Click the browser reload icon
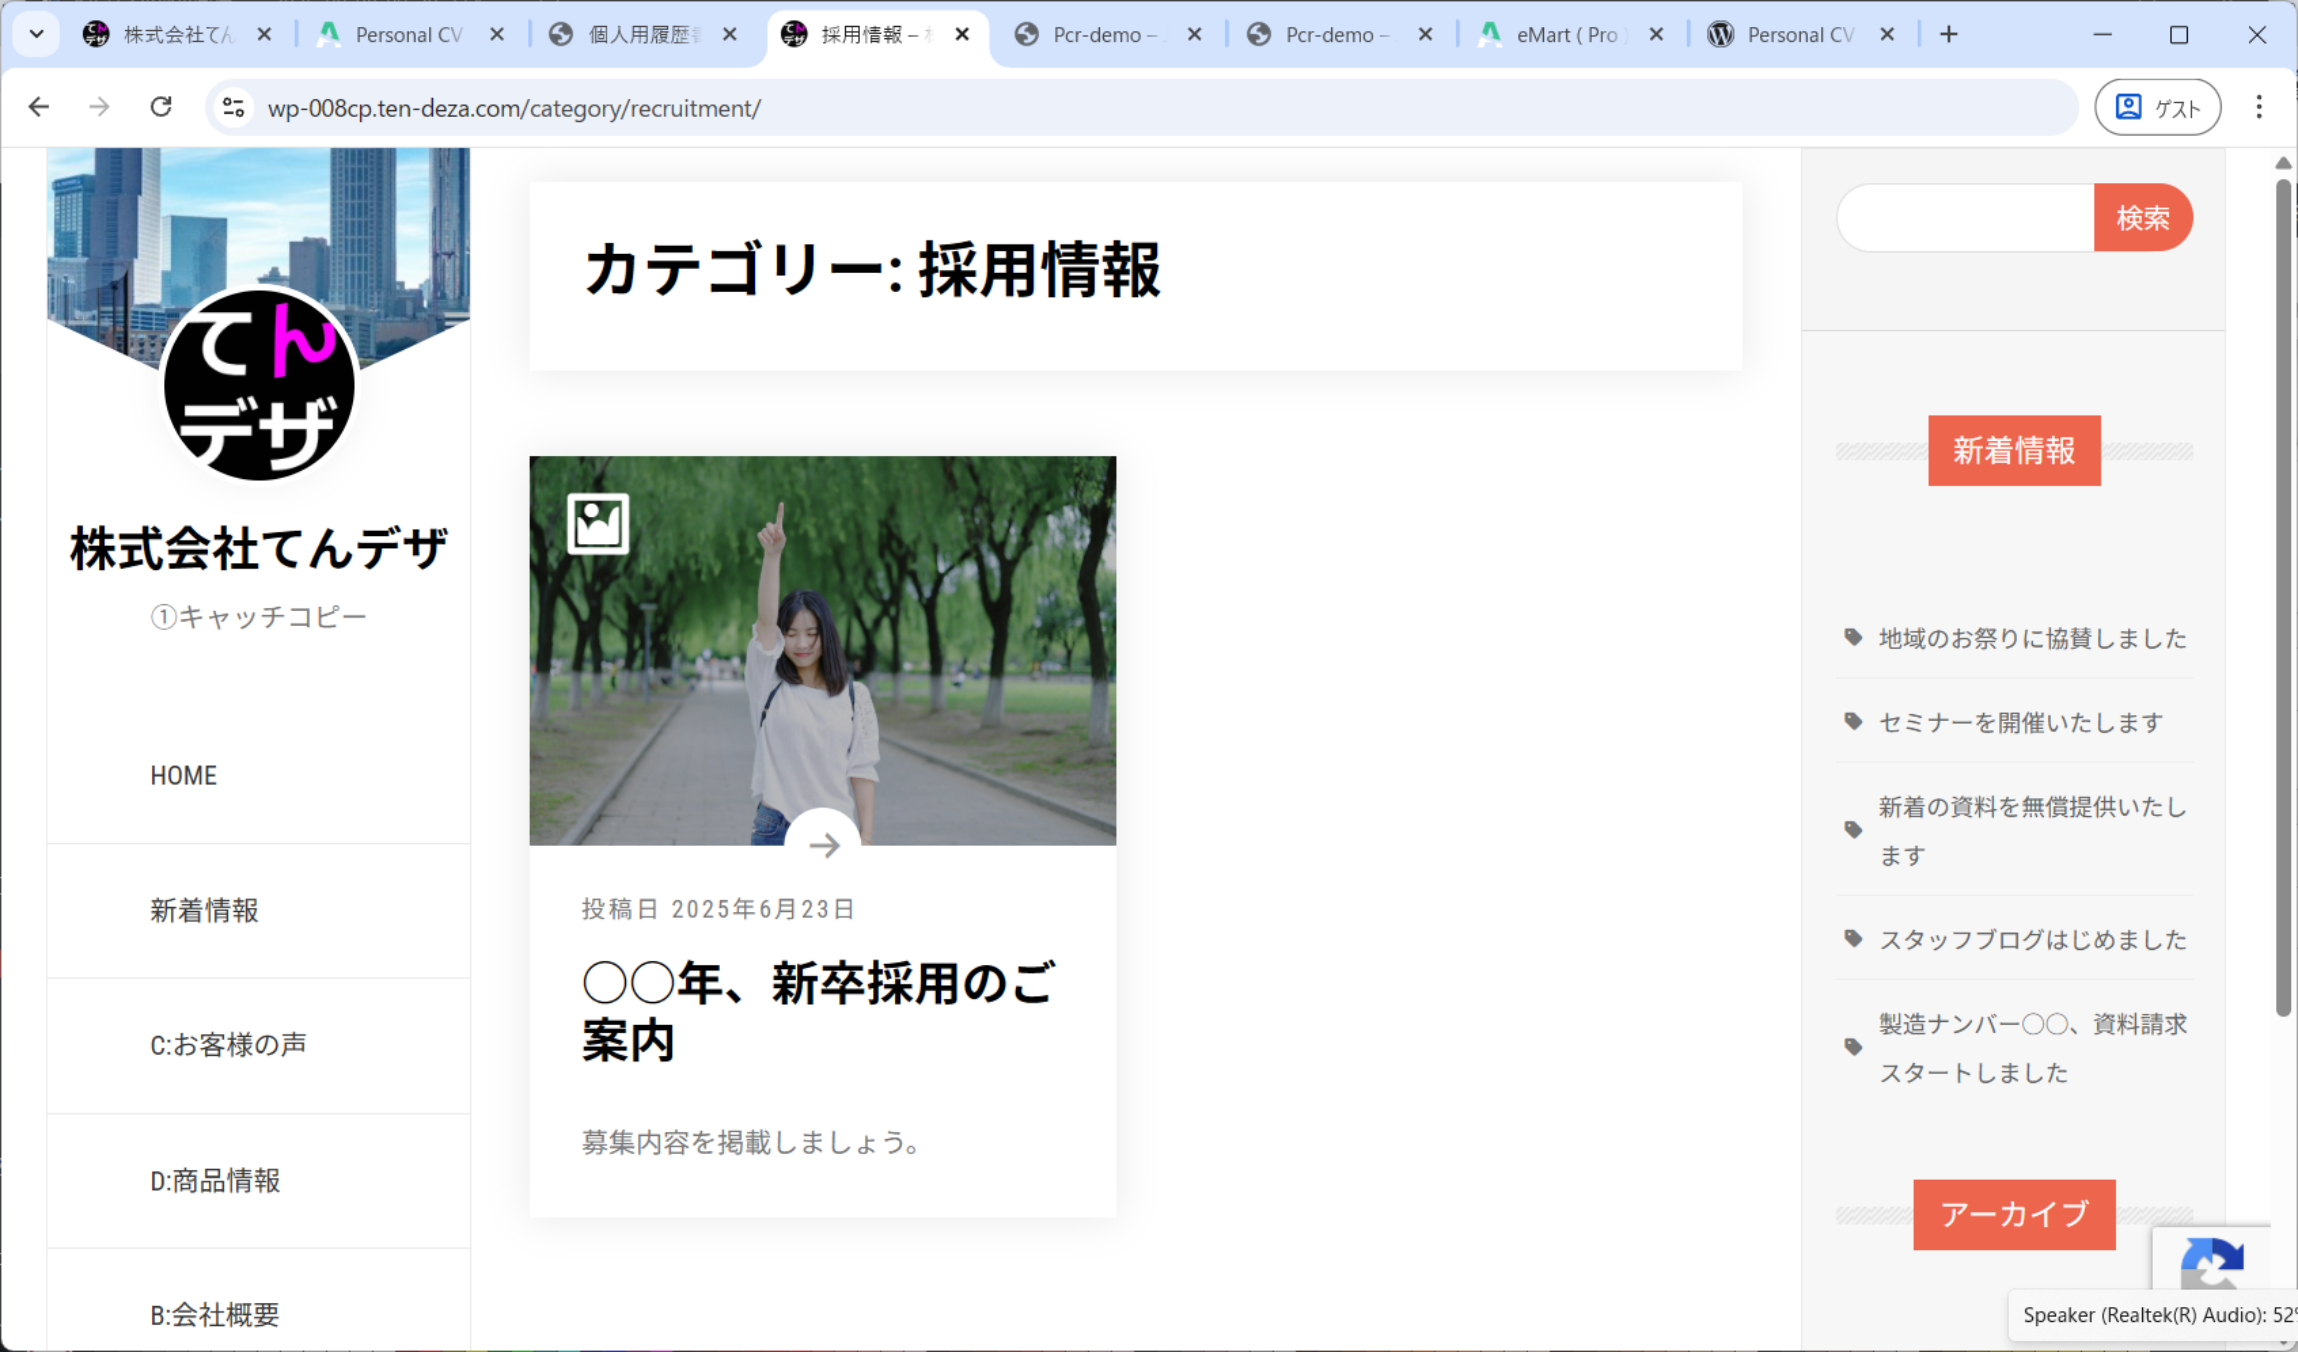The width and height of the screenshot is (2298, 1352). [161, 107]
